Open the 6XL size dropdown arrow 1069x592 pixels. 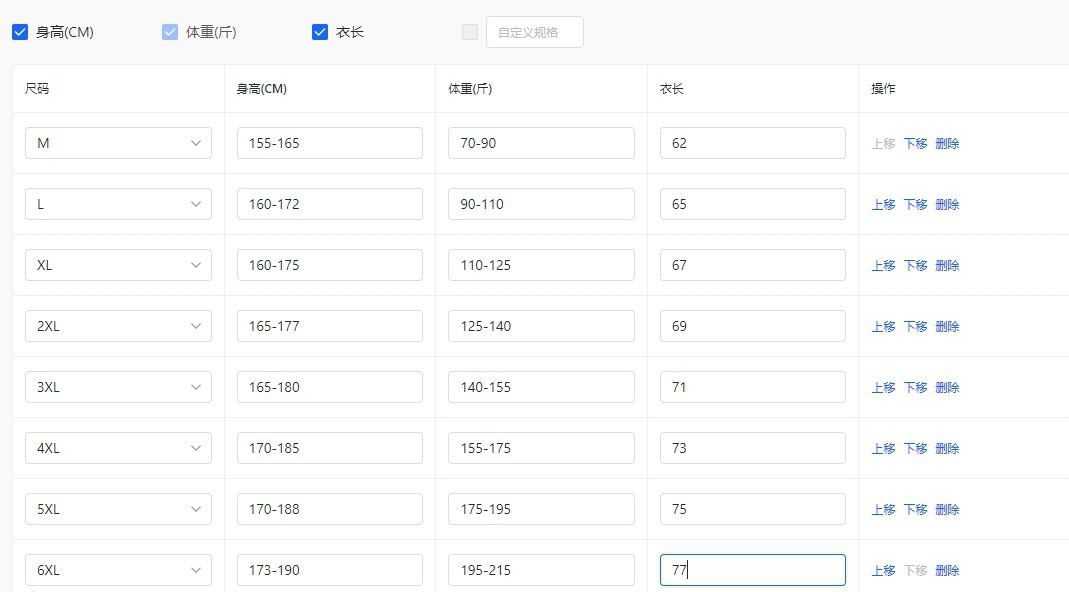point(196,570)
